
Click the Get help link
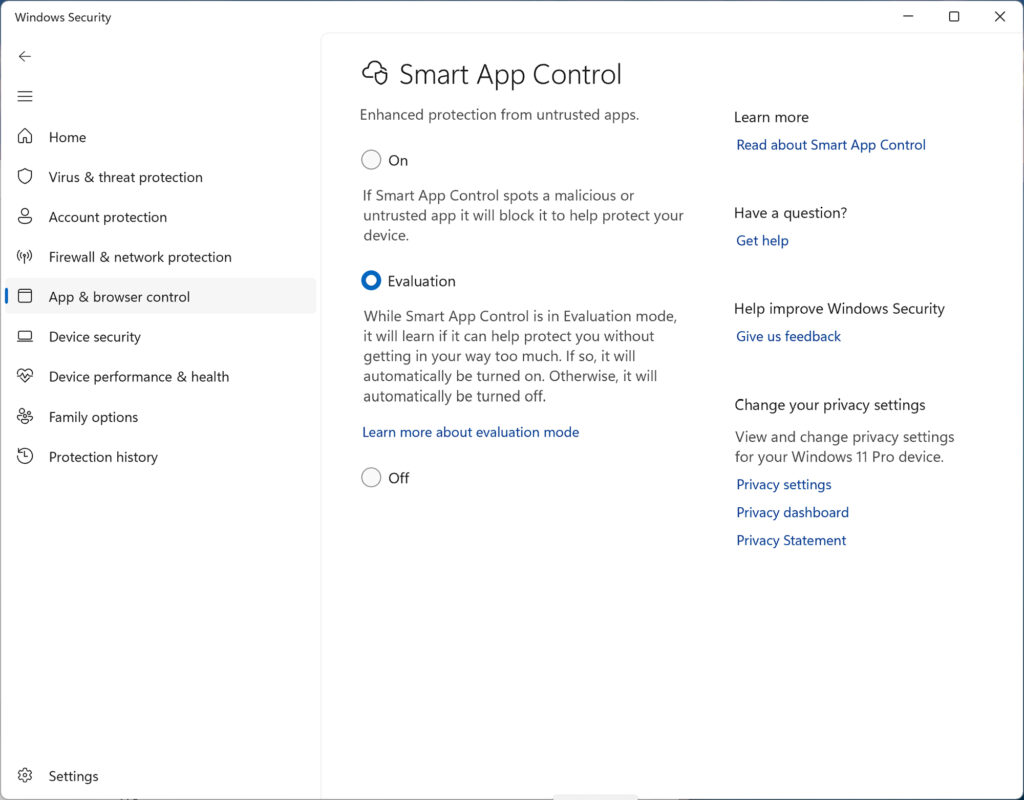tap(762, 240)
